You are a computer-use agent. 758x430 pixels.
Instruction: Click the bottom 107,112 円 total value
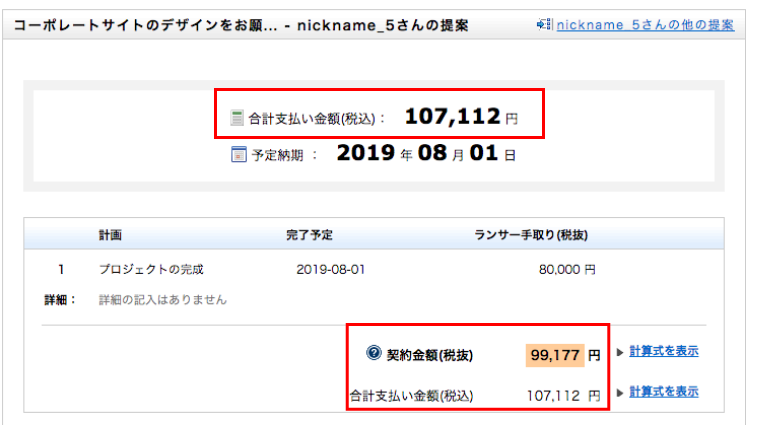(564, 396)
